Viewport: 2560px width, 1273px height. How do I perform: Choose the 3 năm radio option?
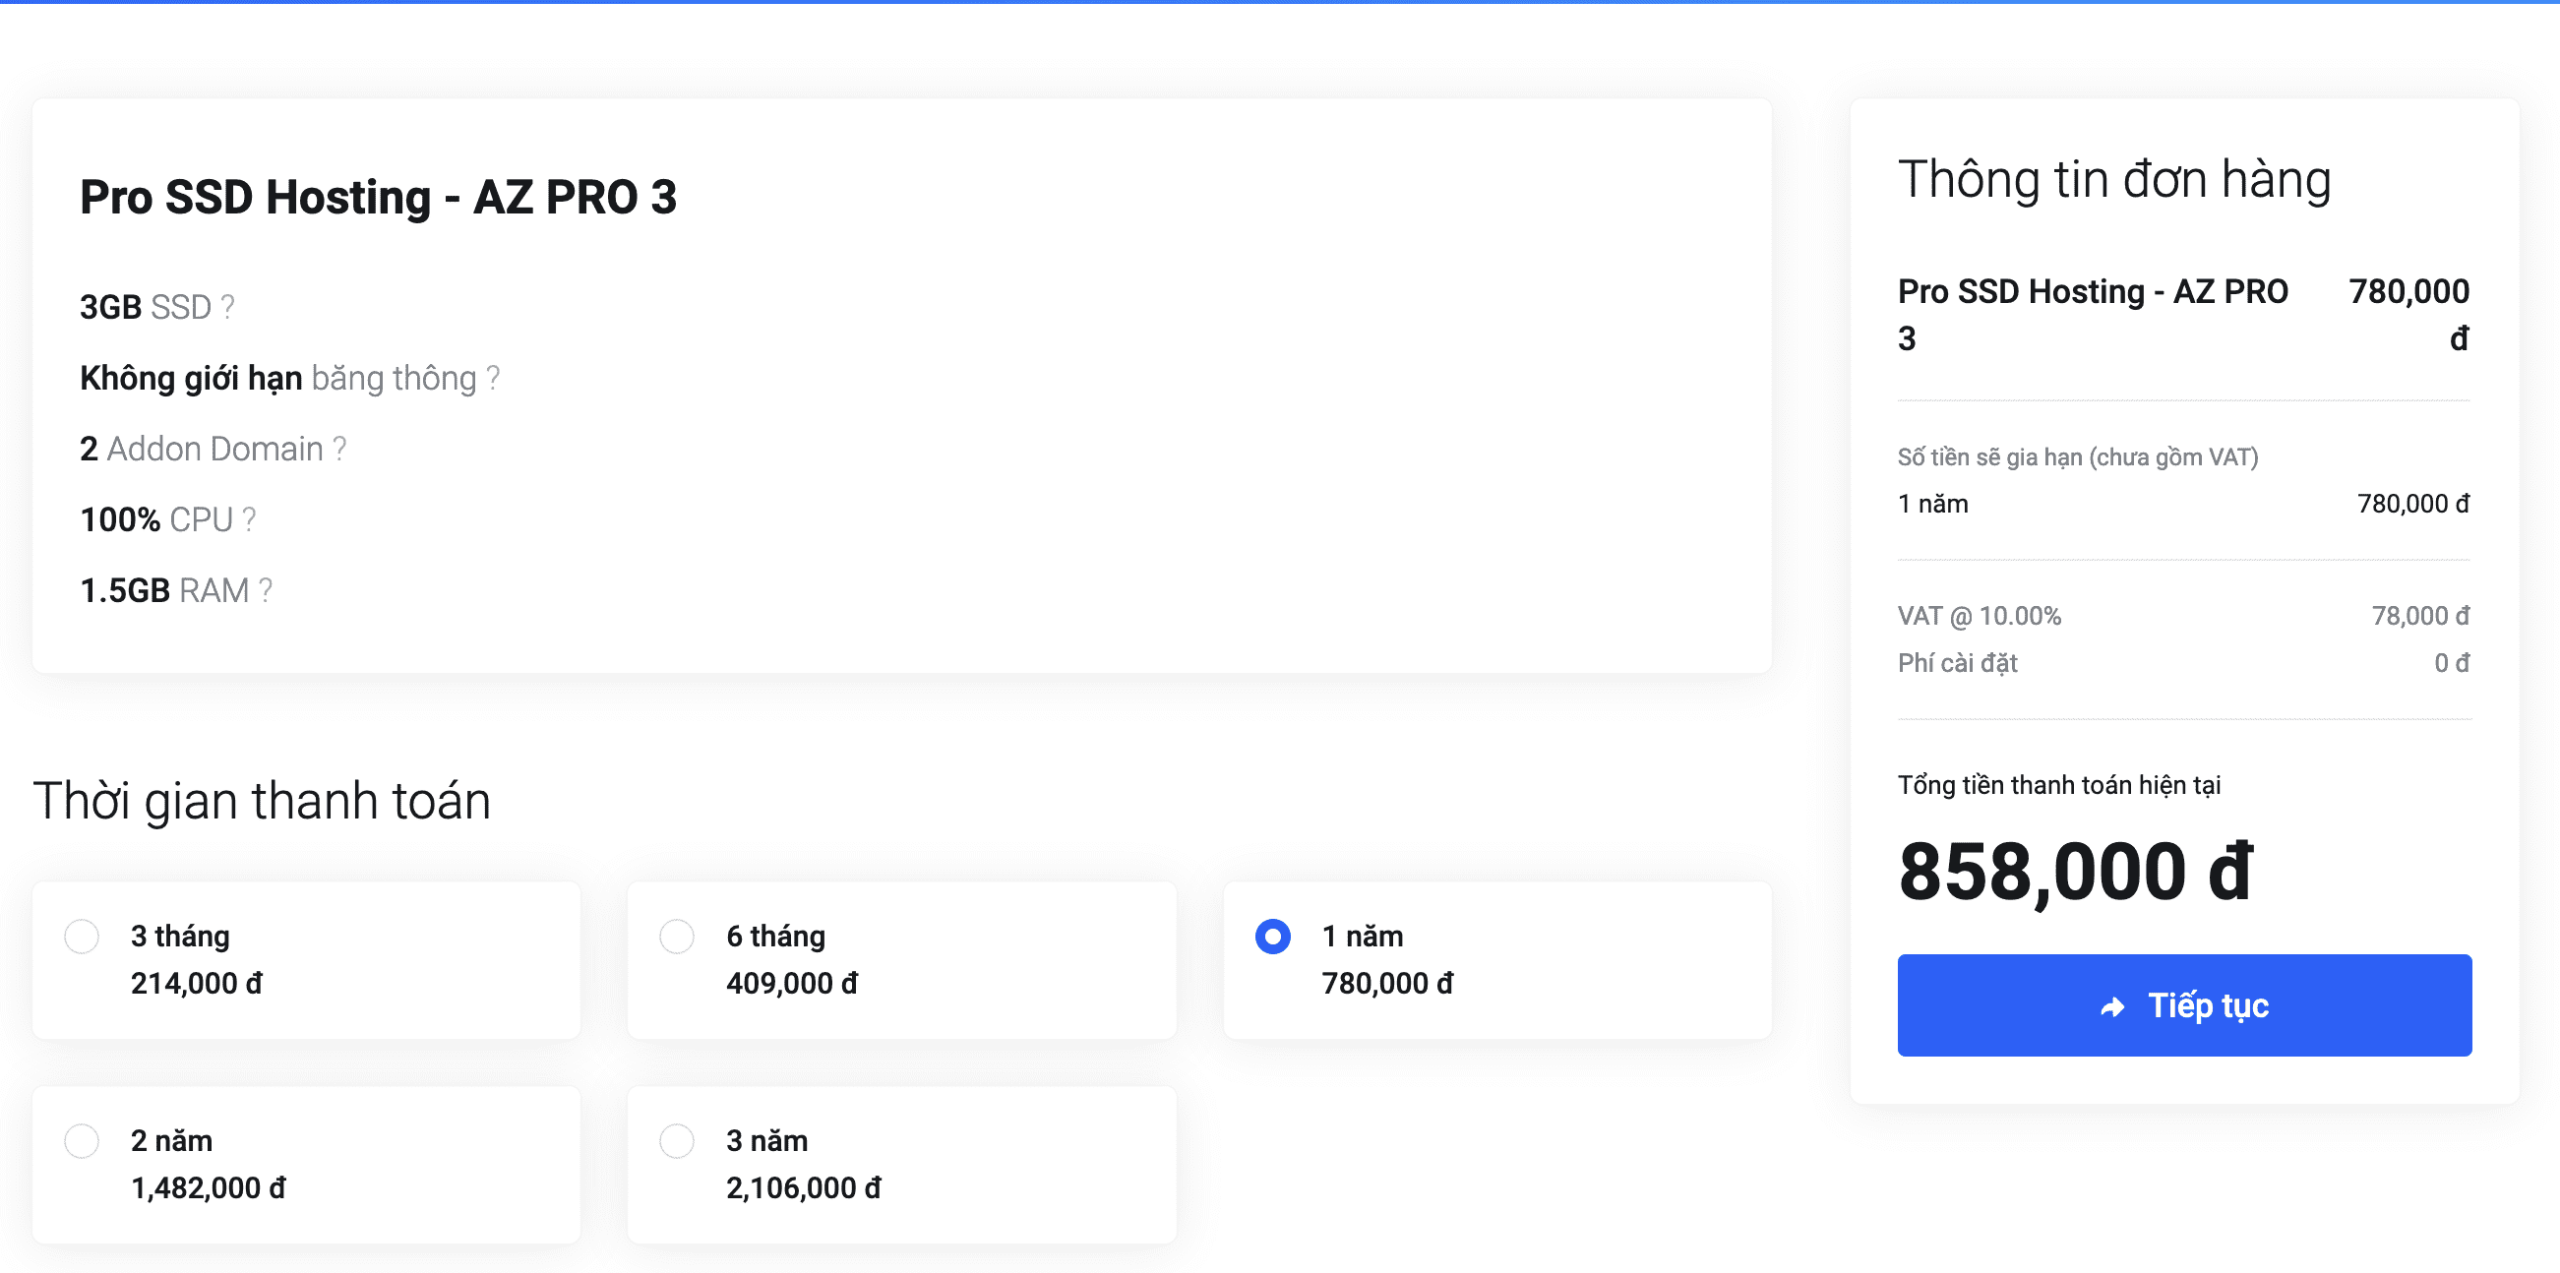point(677,1141)
